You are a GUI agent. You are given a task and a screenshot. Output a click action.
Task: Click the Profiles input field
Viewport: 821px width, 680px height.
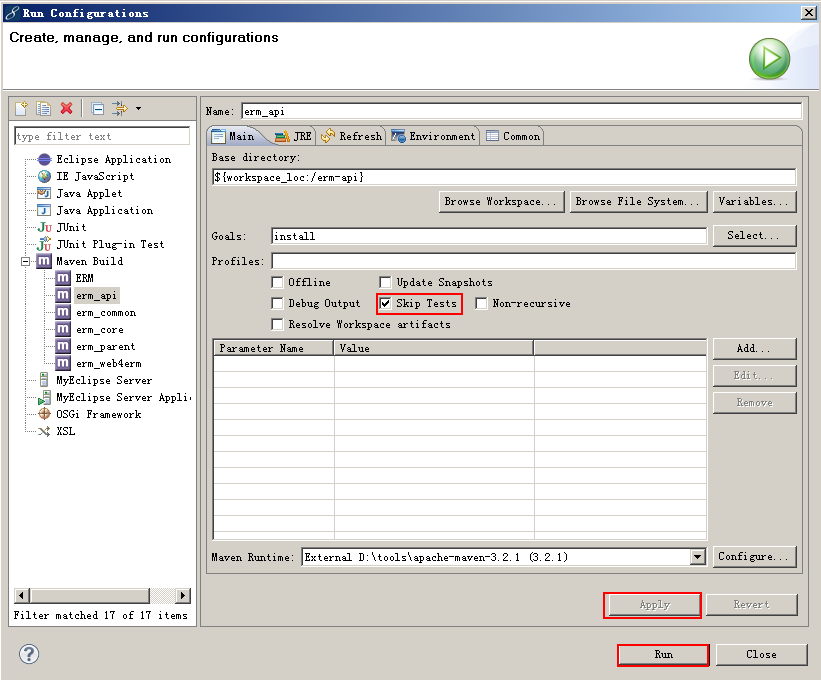pyautogui.click(x=534, y=261)
